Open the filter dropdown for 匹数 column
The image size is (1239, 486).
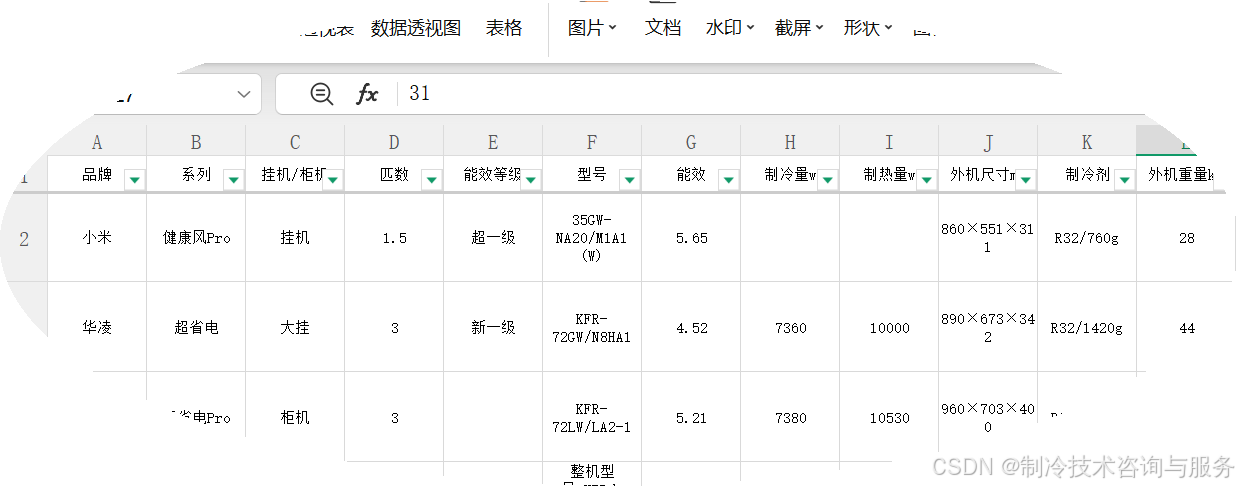(432, 179)
